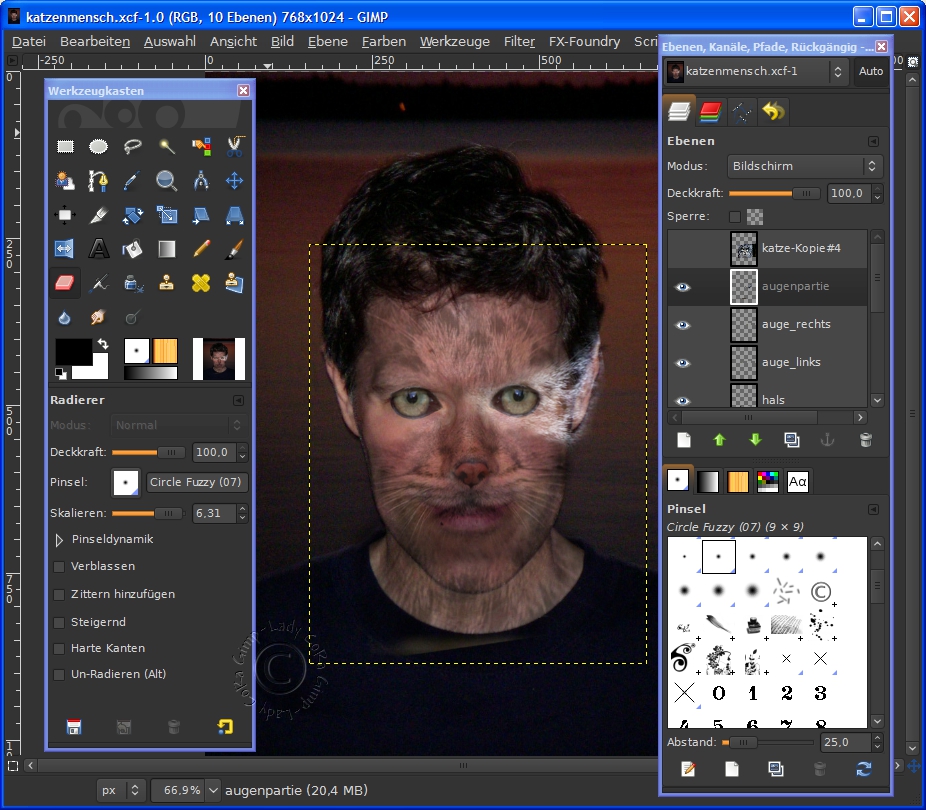The image size is (926, 810).
Task: Select the Rotate tool
Action: 132,215
